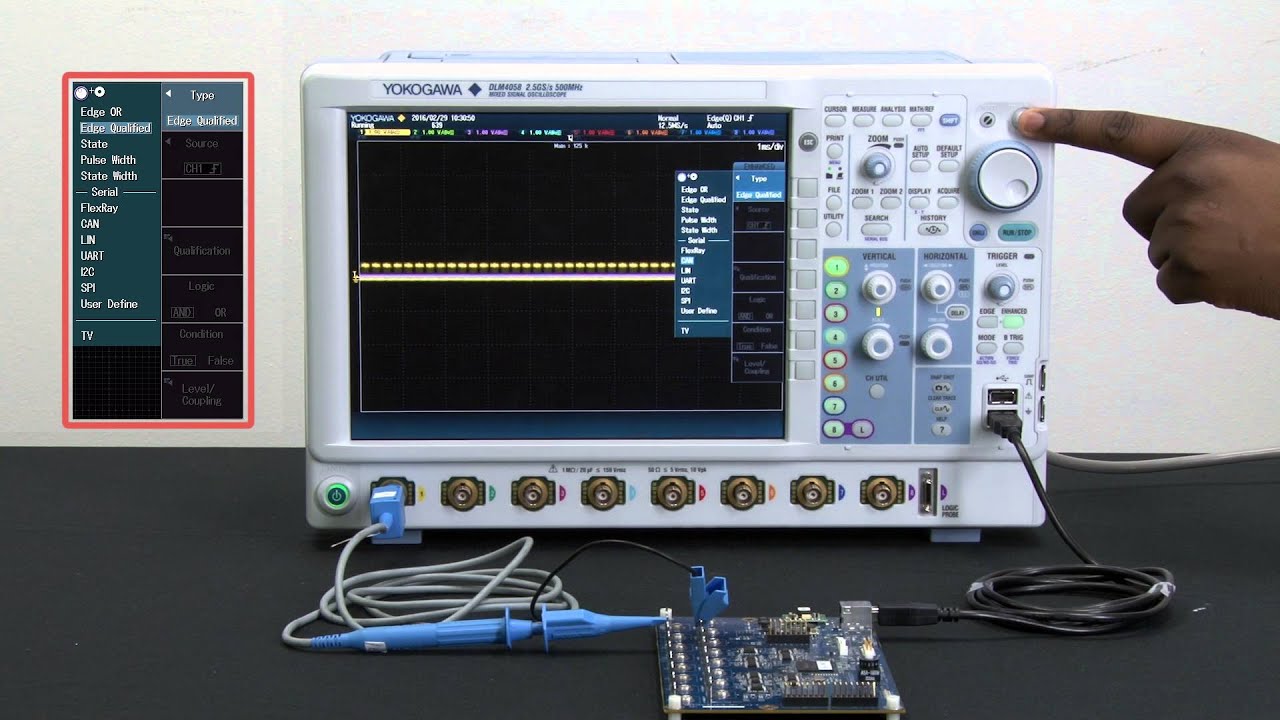The height and width of the screenshot is (720, 1280).
Task: Select I2C in the enlarged inset menu
Action: point(88,272)
